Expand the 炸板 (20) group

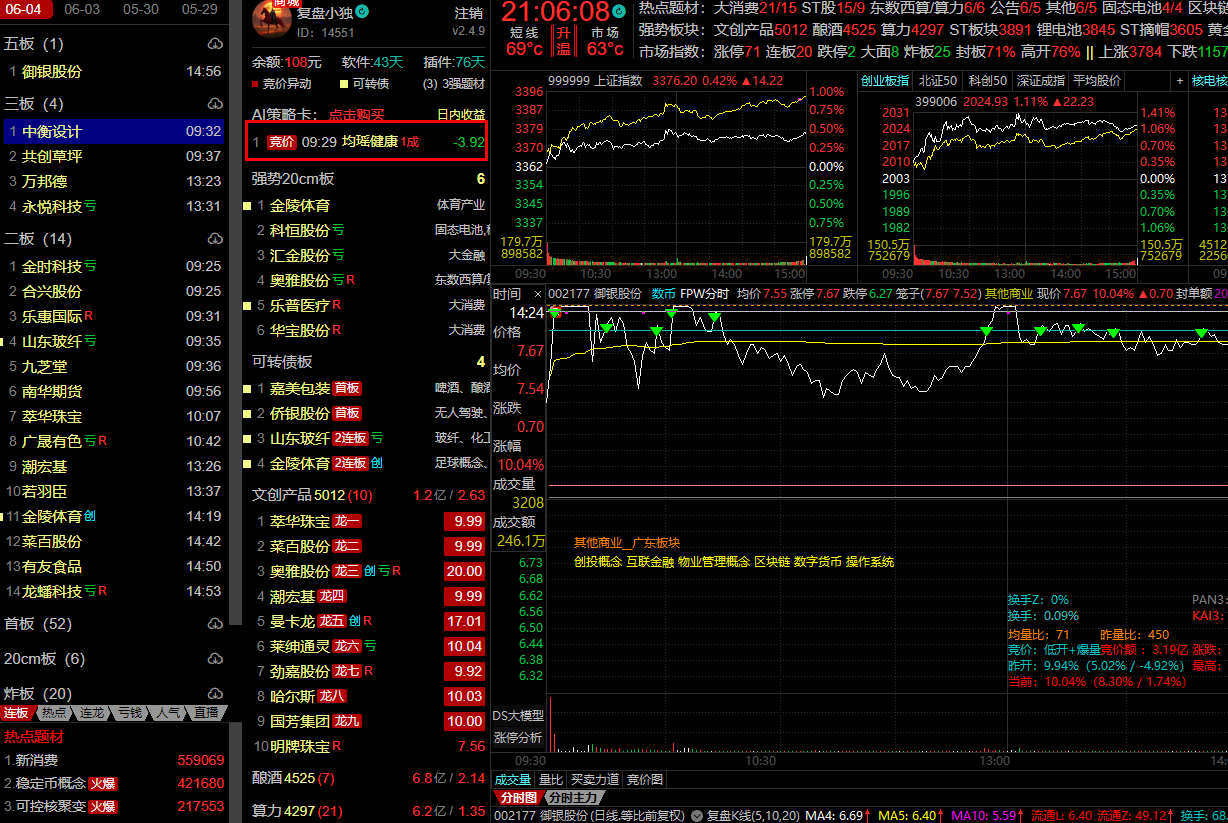click(x=38, y=694)
